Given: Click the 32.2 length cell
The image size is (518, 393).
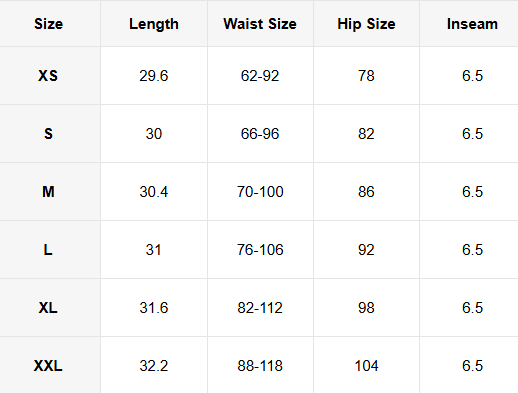Looking at the screenshot, I should click(x=154, y=366).
